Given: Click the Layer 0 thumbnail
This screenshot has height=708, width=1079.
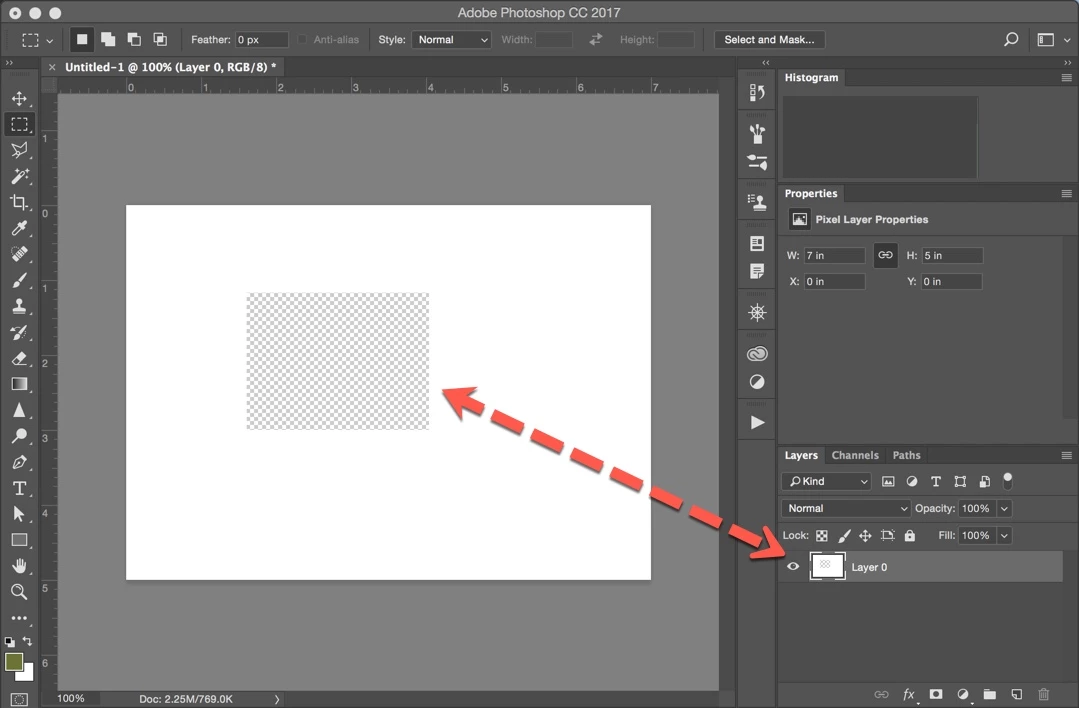Looking at the screenshot, I should coord(827,566).
